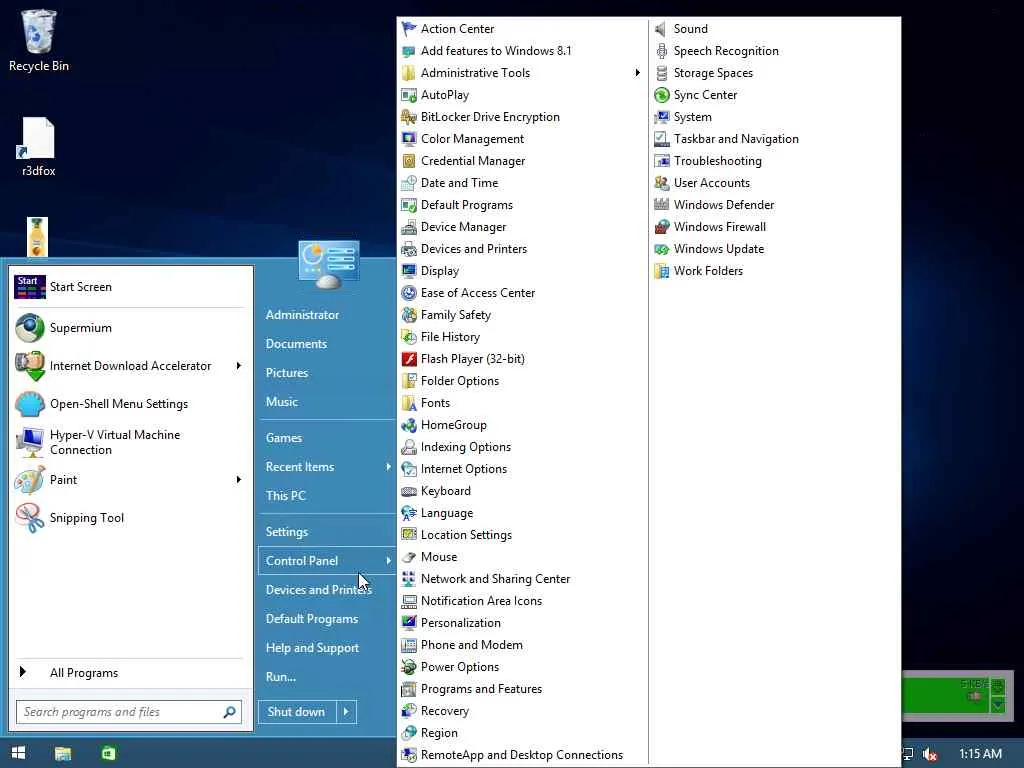
Task: Open Color Management icon
Action: click(409, 139)
